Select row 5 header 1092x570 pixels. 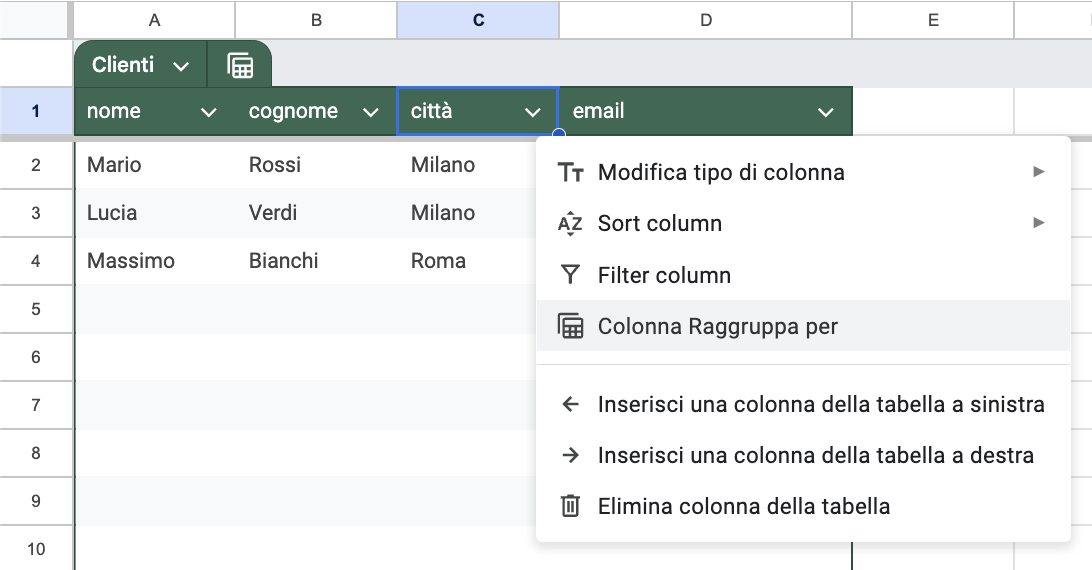36,309
